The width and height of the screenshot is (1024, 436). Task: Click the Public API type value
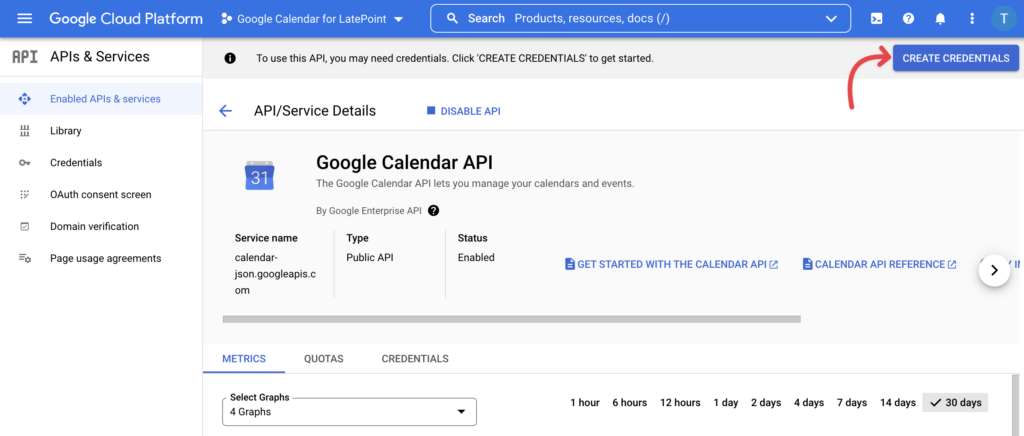tap(370, 257)
